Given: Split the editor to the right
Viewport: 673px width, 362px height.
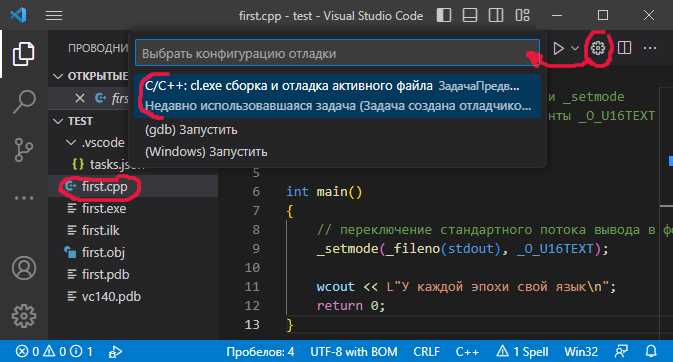Looking at the screenshot, I should click(x=624, y=48).
